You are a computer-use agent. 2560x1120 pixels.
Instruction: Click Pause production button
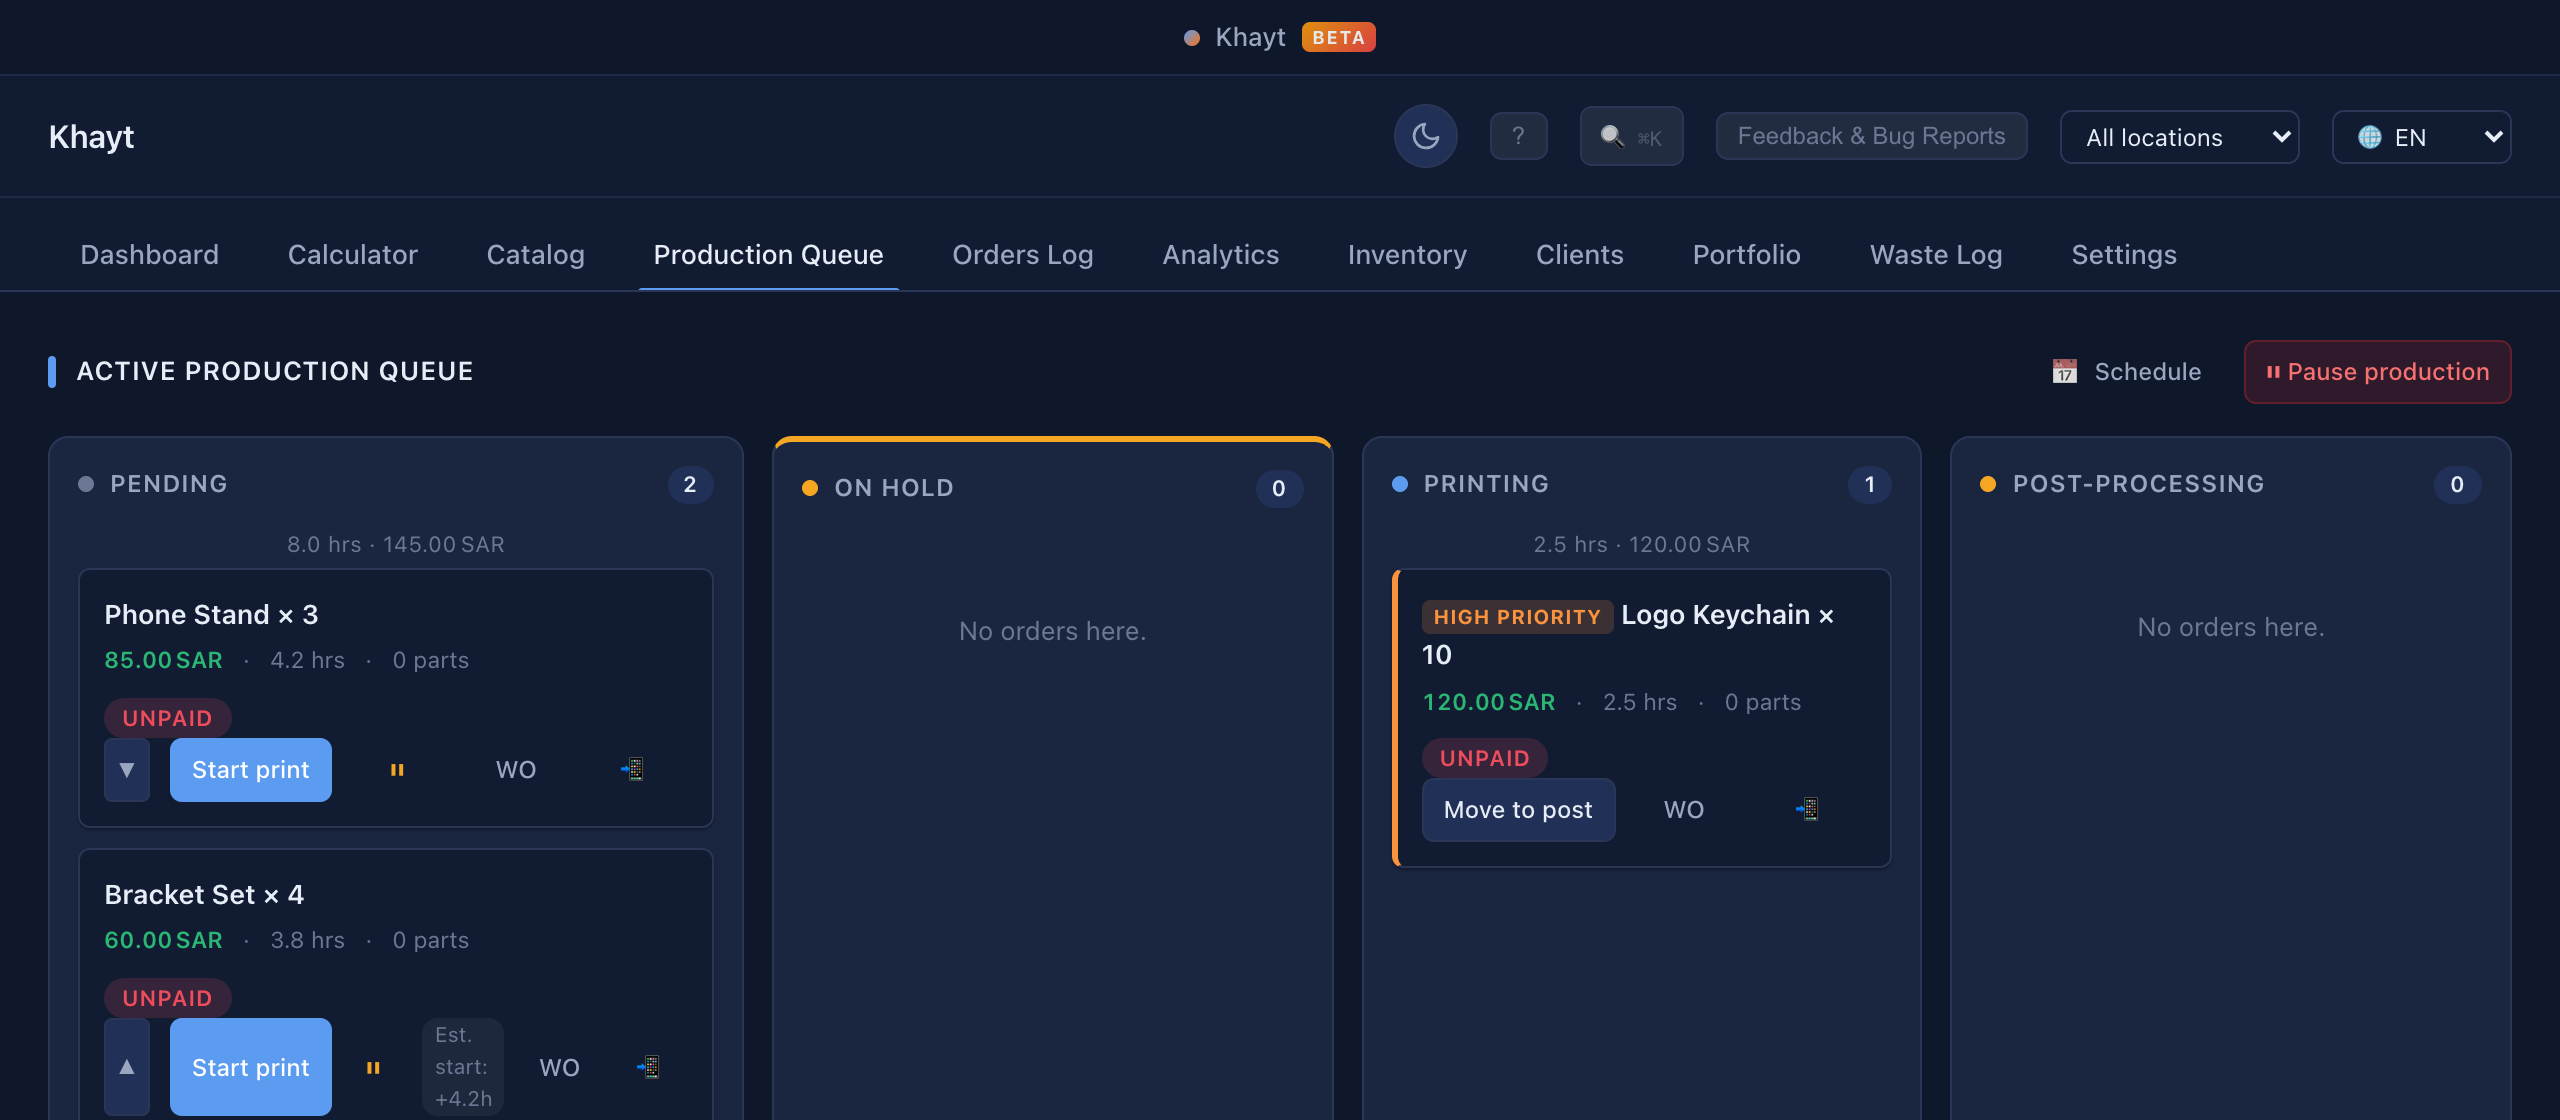coord(2377,372)
